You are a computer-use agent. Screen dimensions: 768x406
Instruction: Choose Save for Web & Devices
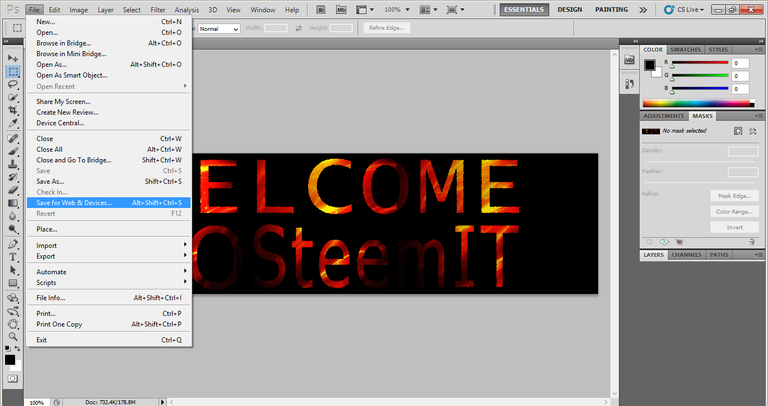click(109, 203)
